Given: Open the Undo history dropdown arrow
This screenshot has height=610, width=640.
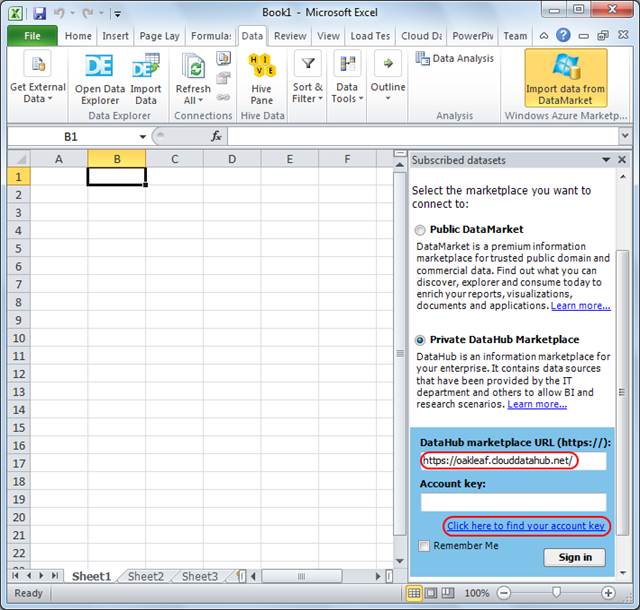Looking at the screenshot, I should (72, 13).
